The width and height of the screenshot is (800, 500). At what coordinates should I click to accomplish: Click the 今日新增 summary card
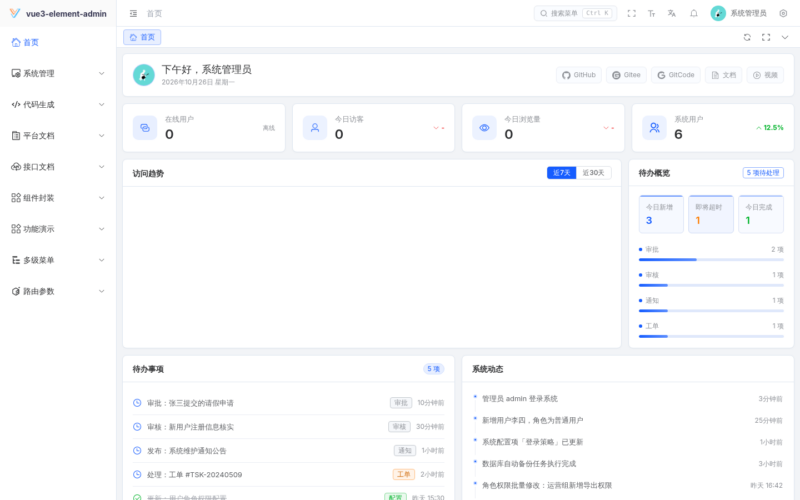tap(661, 214)
